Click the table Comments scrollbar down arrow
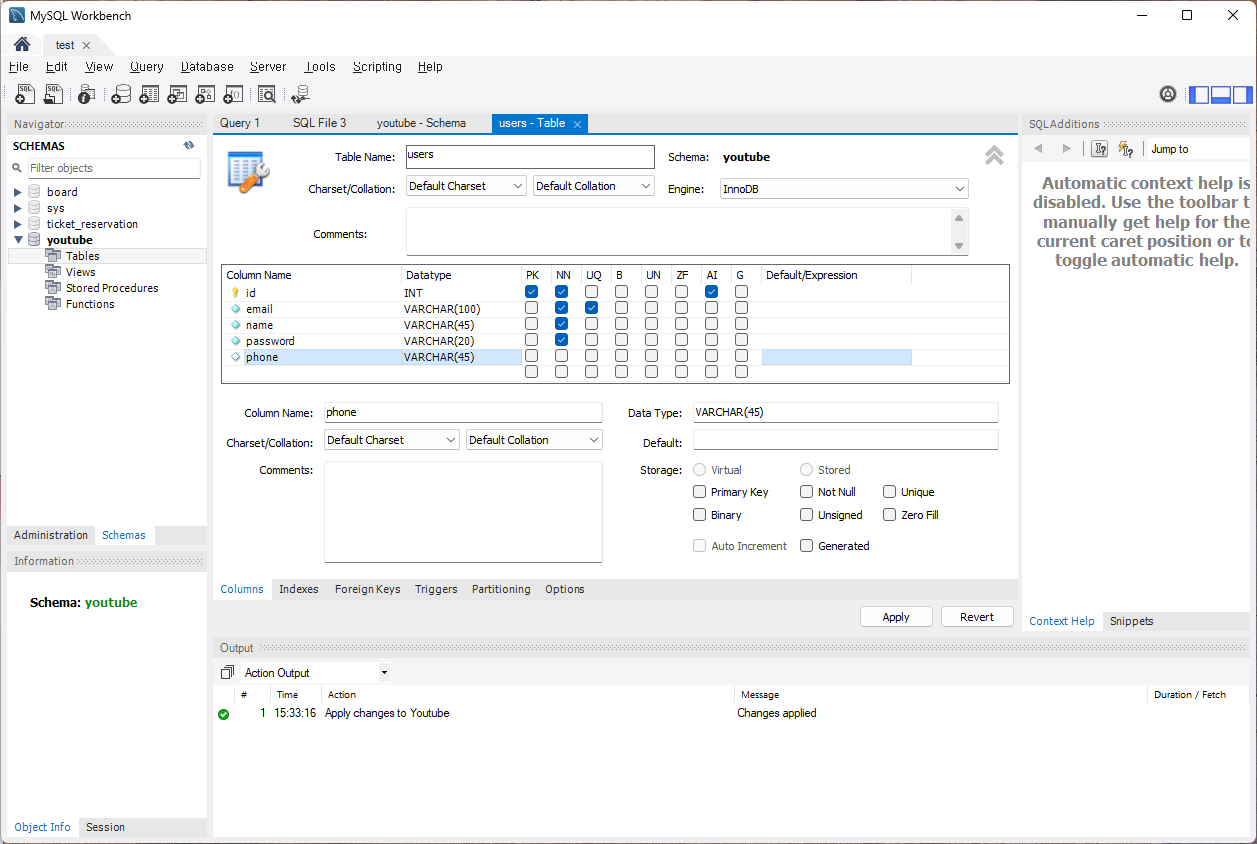The height and width of the screenshot is (844, 1257). click(x=959, y=246)
